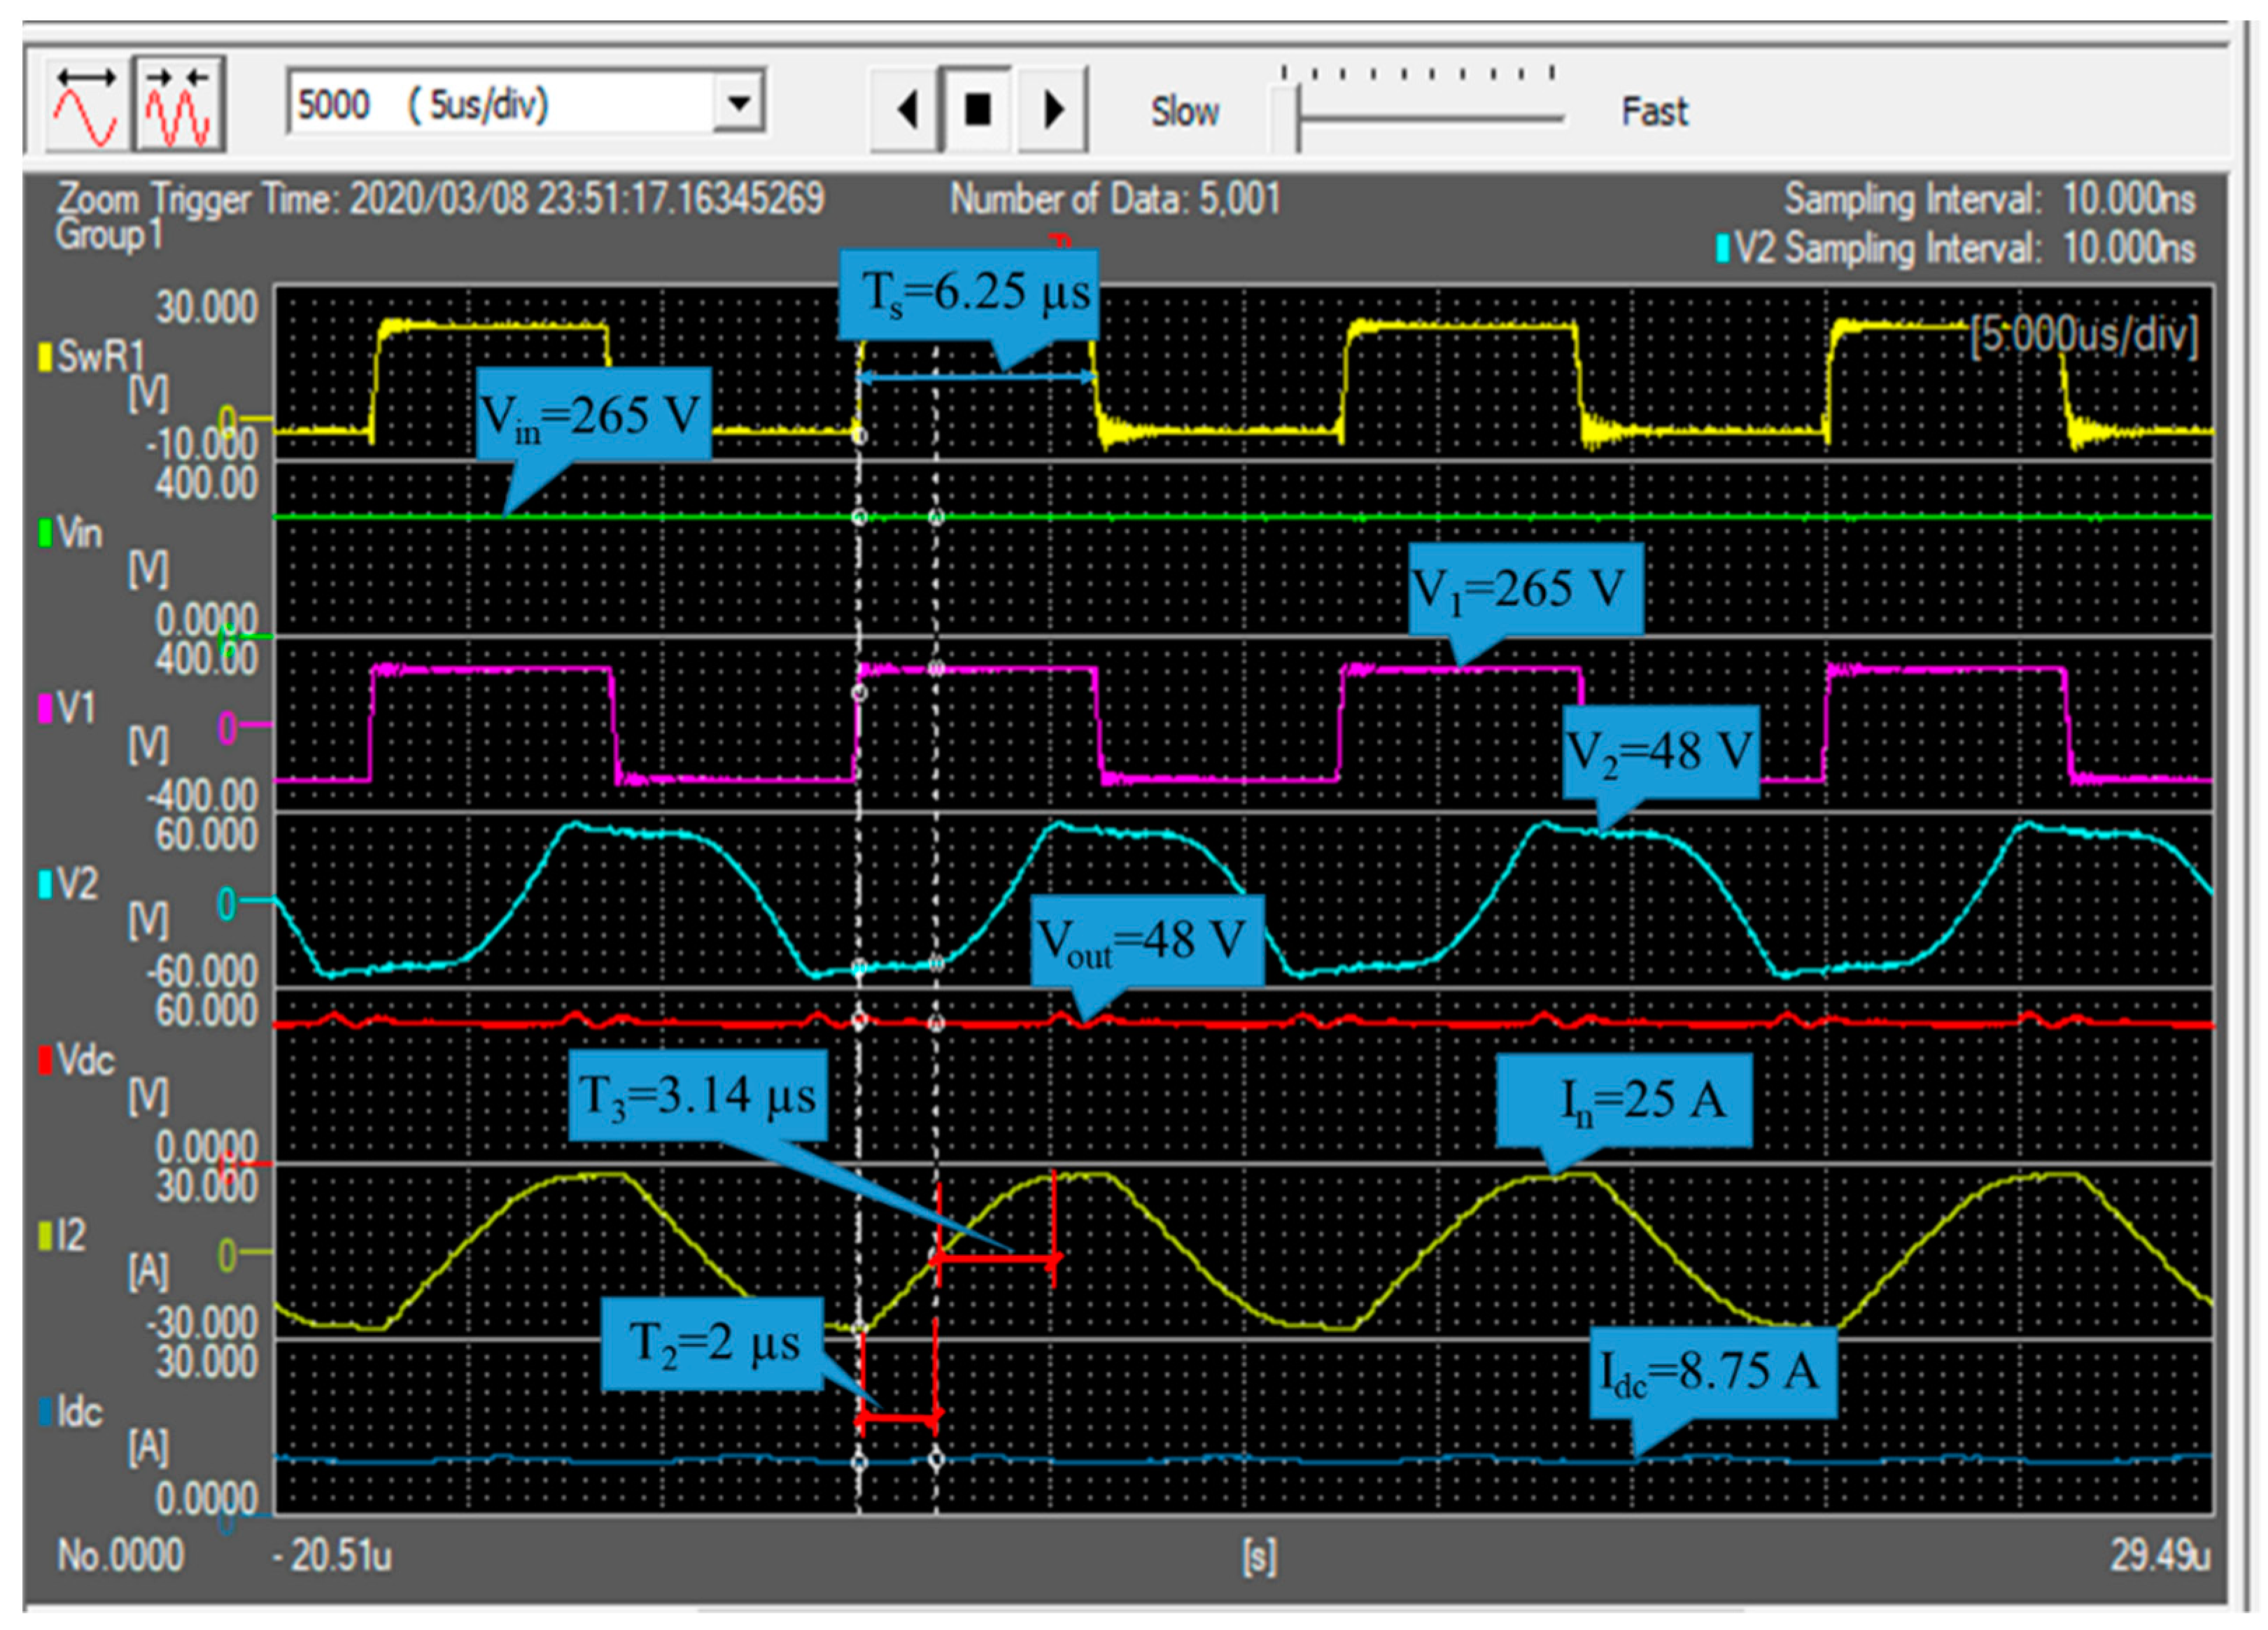Click the magenta V1 channel color marker
The width and height of the screenshot is (2268, 1630).
[x=45, y=708]
